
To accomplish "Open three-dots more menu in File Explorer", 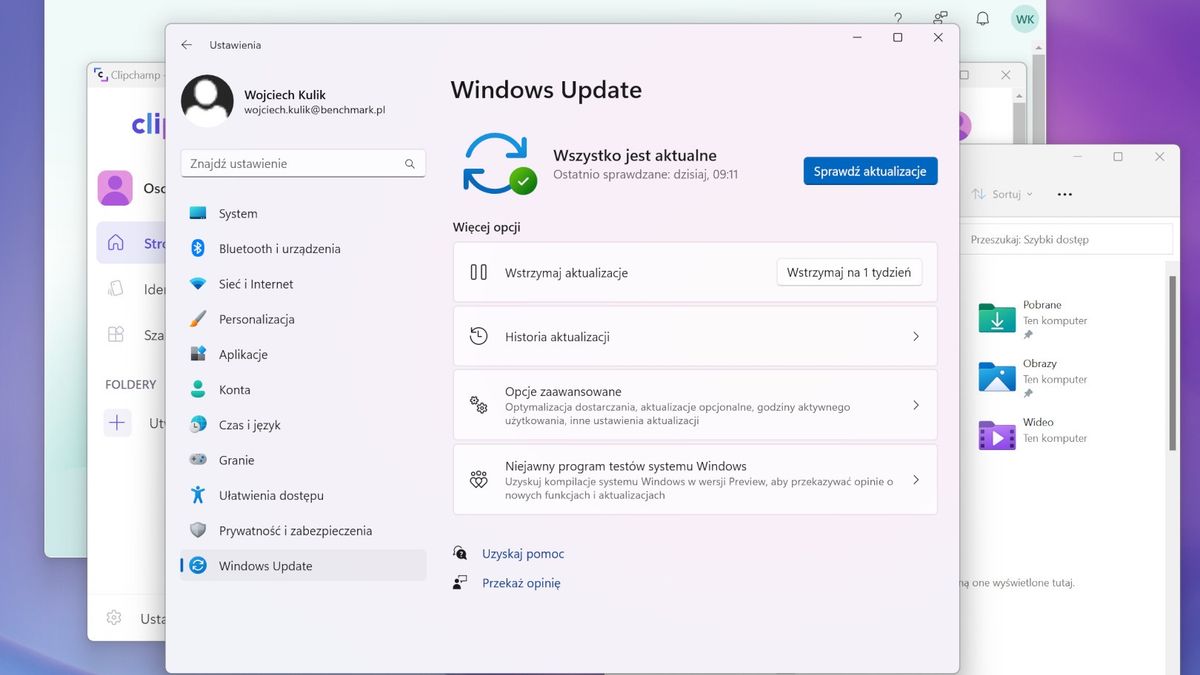I will [x=1065, y=194].
